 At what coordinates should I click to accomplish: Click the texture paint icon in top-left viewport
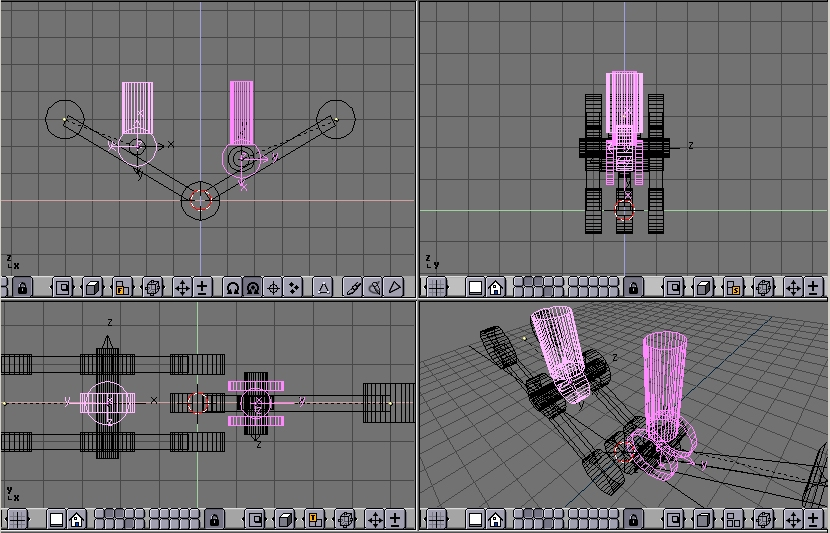[x=374, y=287]
